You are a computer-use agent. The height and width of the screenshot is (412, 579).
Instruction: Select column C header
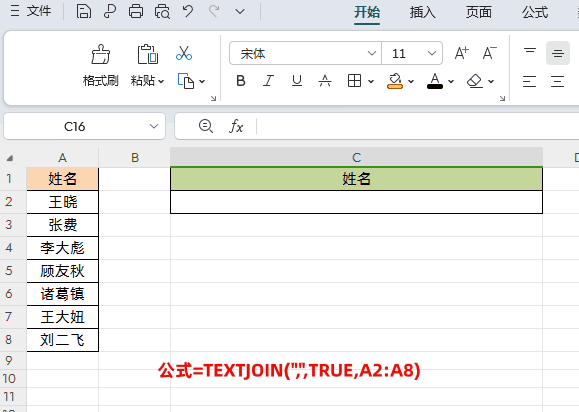(x=356, y=158)
